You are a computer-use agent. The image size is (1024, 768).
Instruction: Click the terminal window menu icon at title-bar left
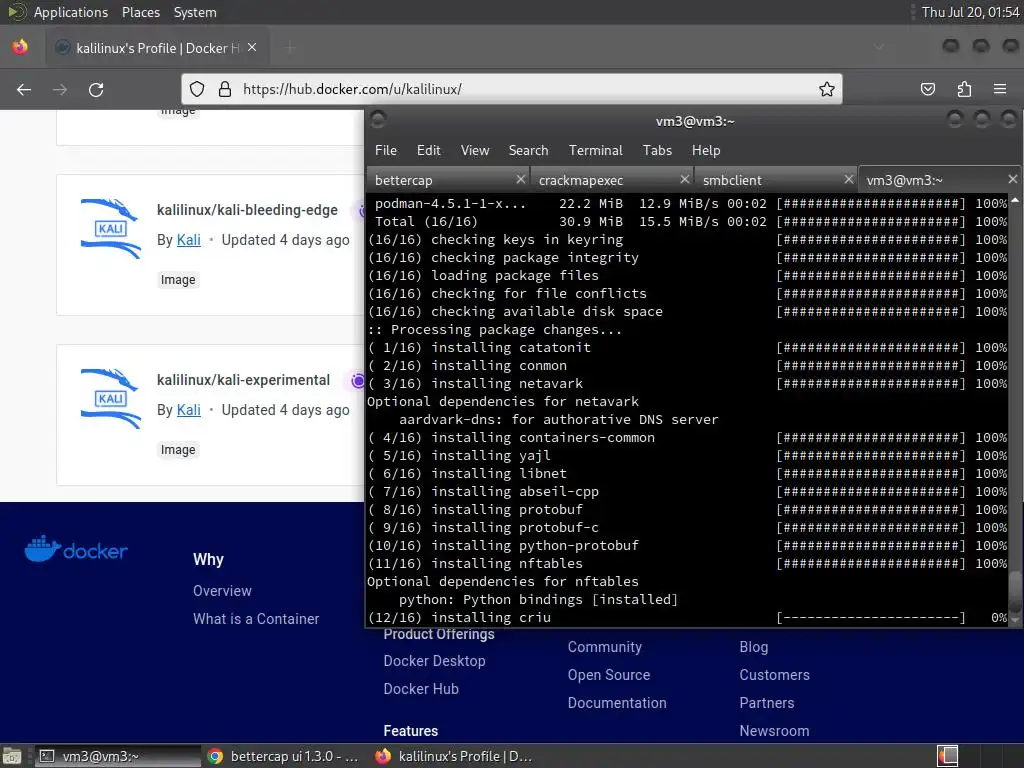tap(378, 120)
